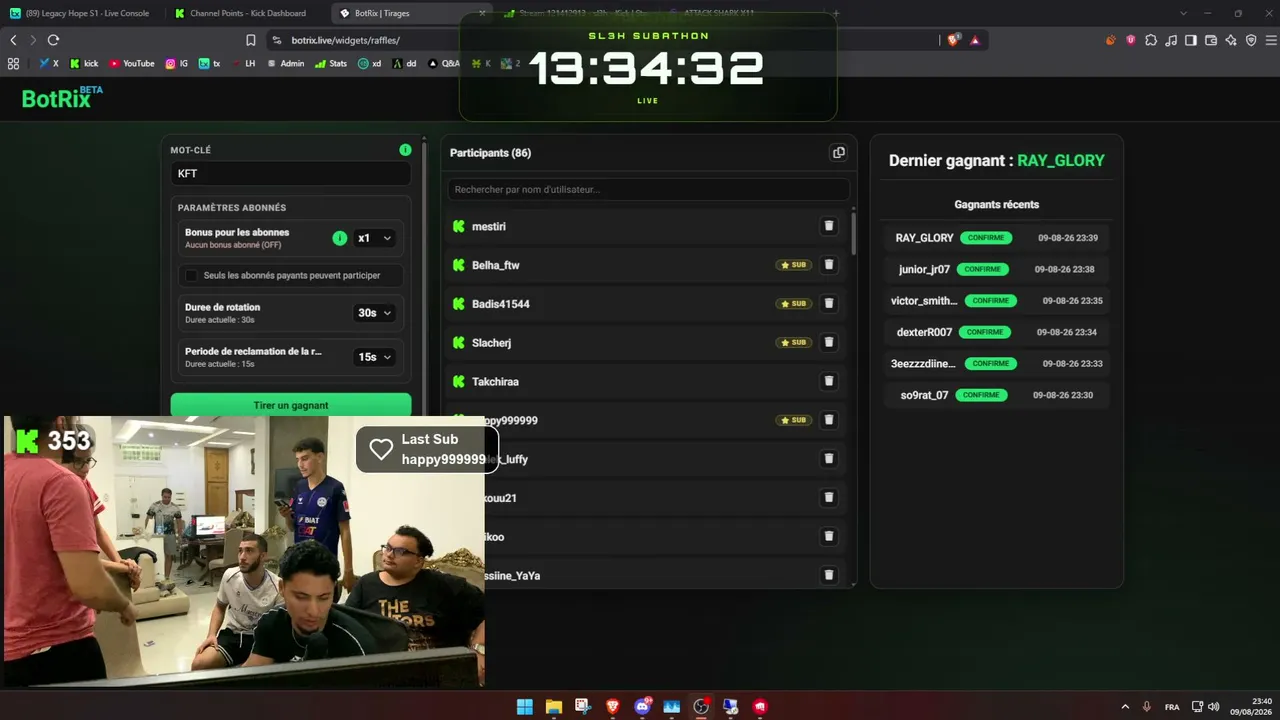Click the 'Rechercher par nom d'utilisateur' search field

point(648,189)
